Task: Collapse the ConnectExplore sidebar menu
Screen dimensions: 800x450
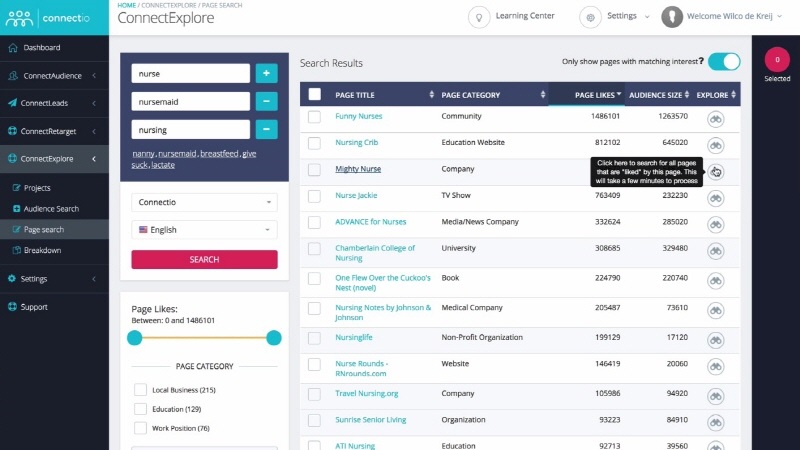Action: coord(54,159)
